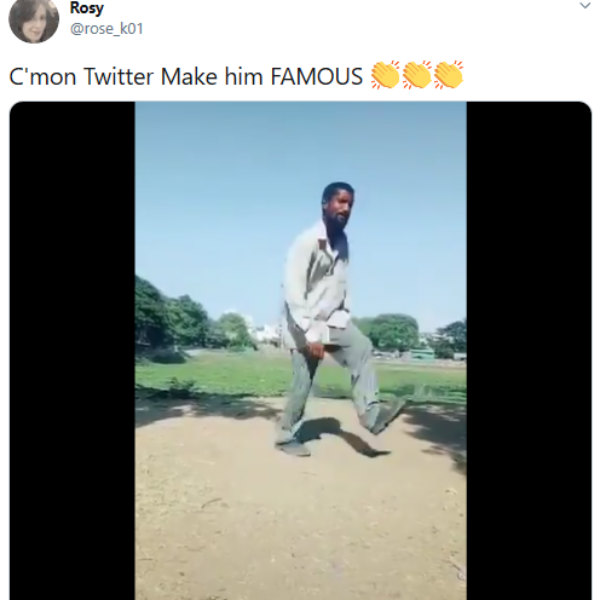Click the word FAMOUS in the tweet
This screenshot has height=600, width=600.
317,77
